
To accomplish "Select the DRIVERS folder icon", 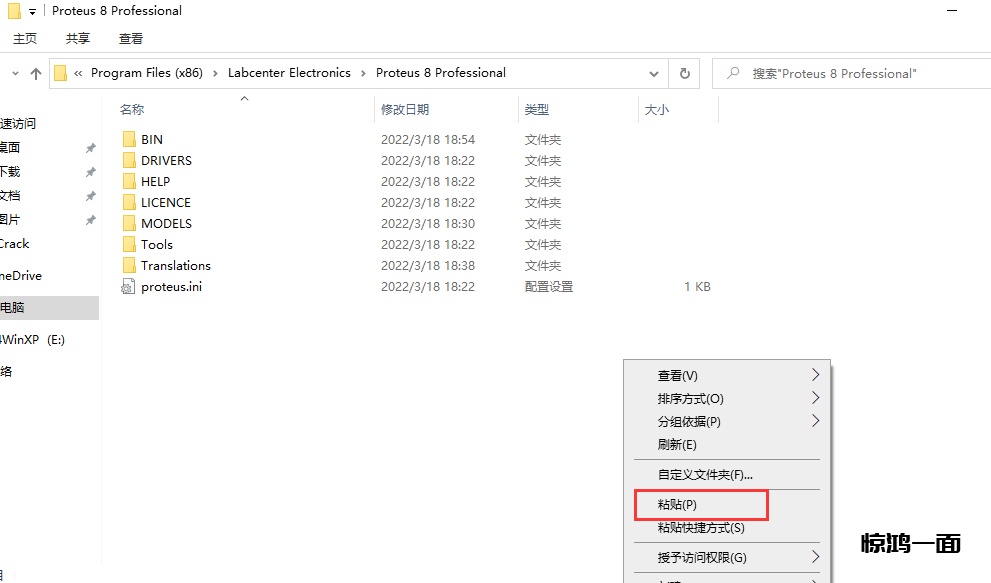I will pyautogui.click(x=128, y=160).
